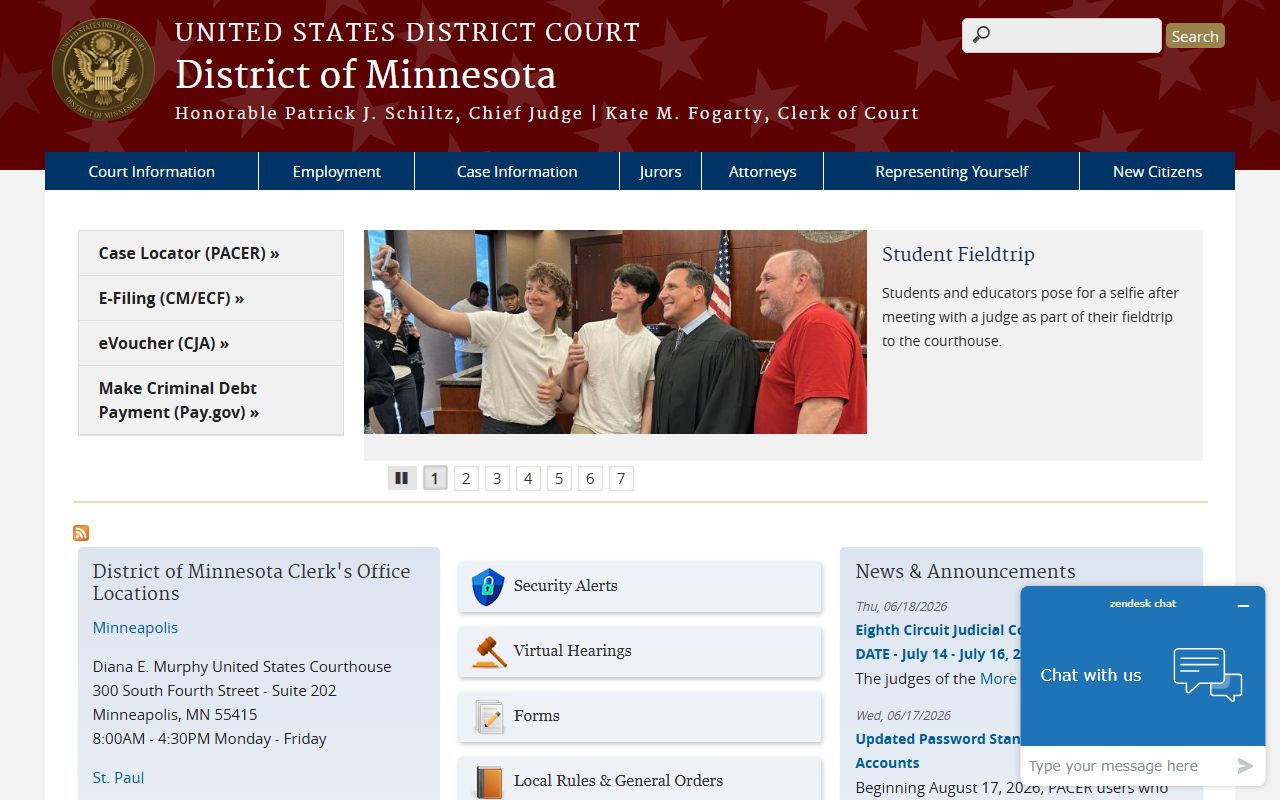Open E-Filing (CM/ECF) link
This screenshot has height=800, width=1280.
click(211, 298)
